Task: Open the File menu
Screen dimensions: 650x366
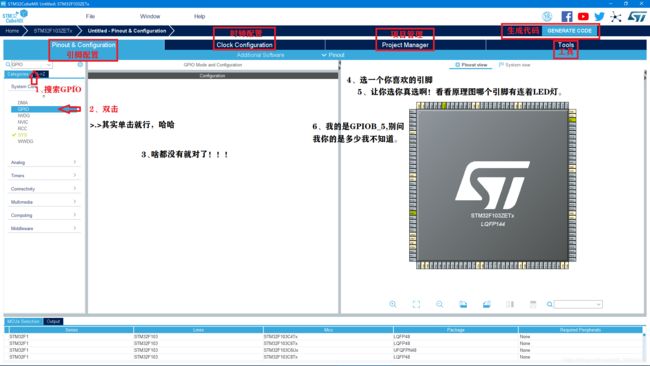Action: (90, 17)
